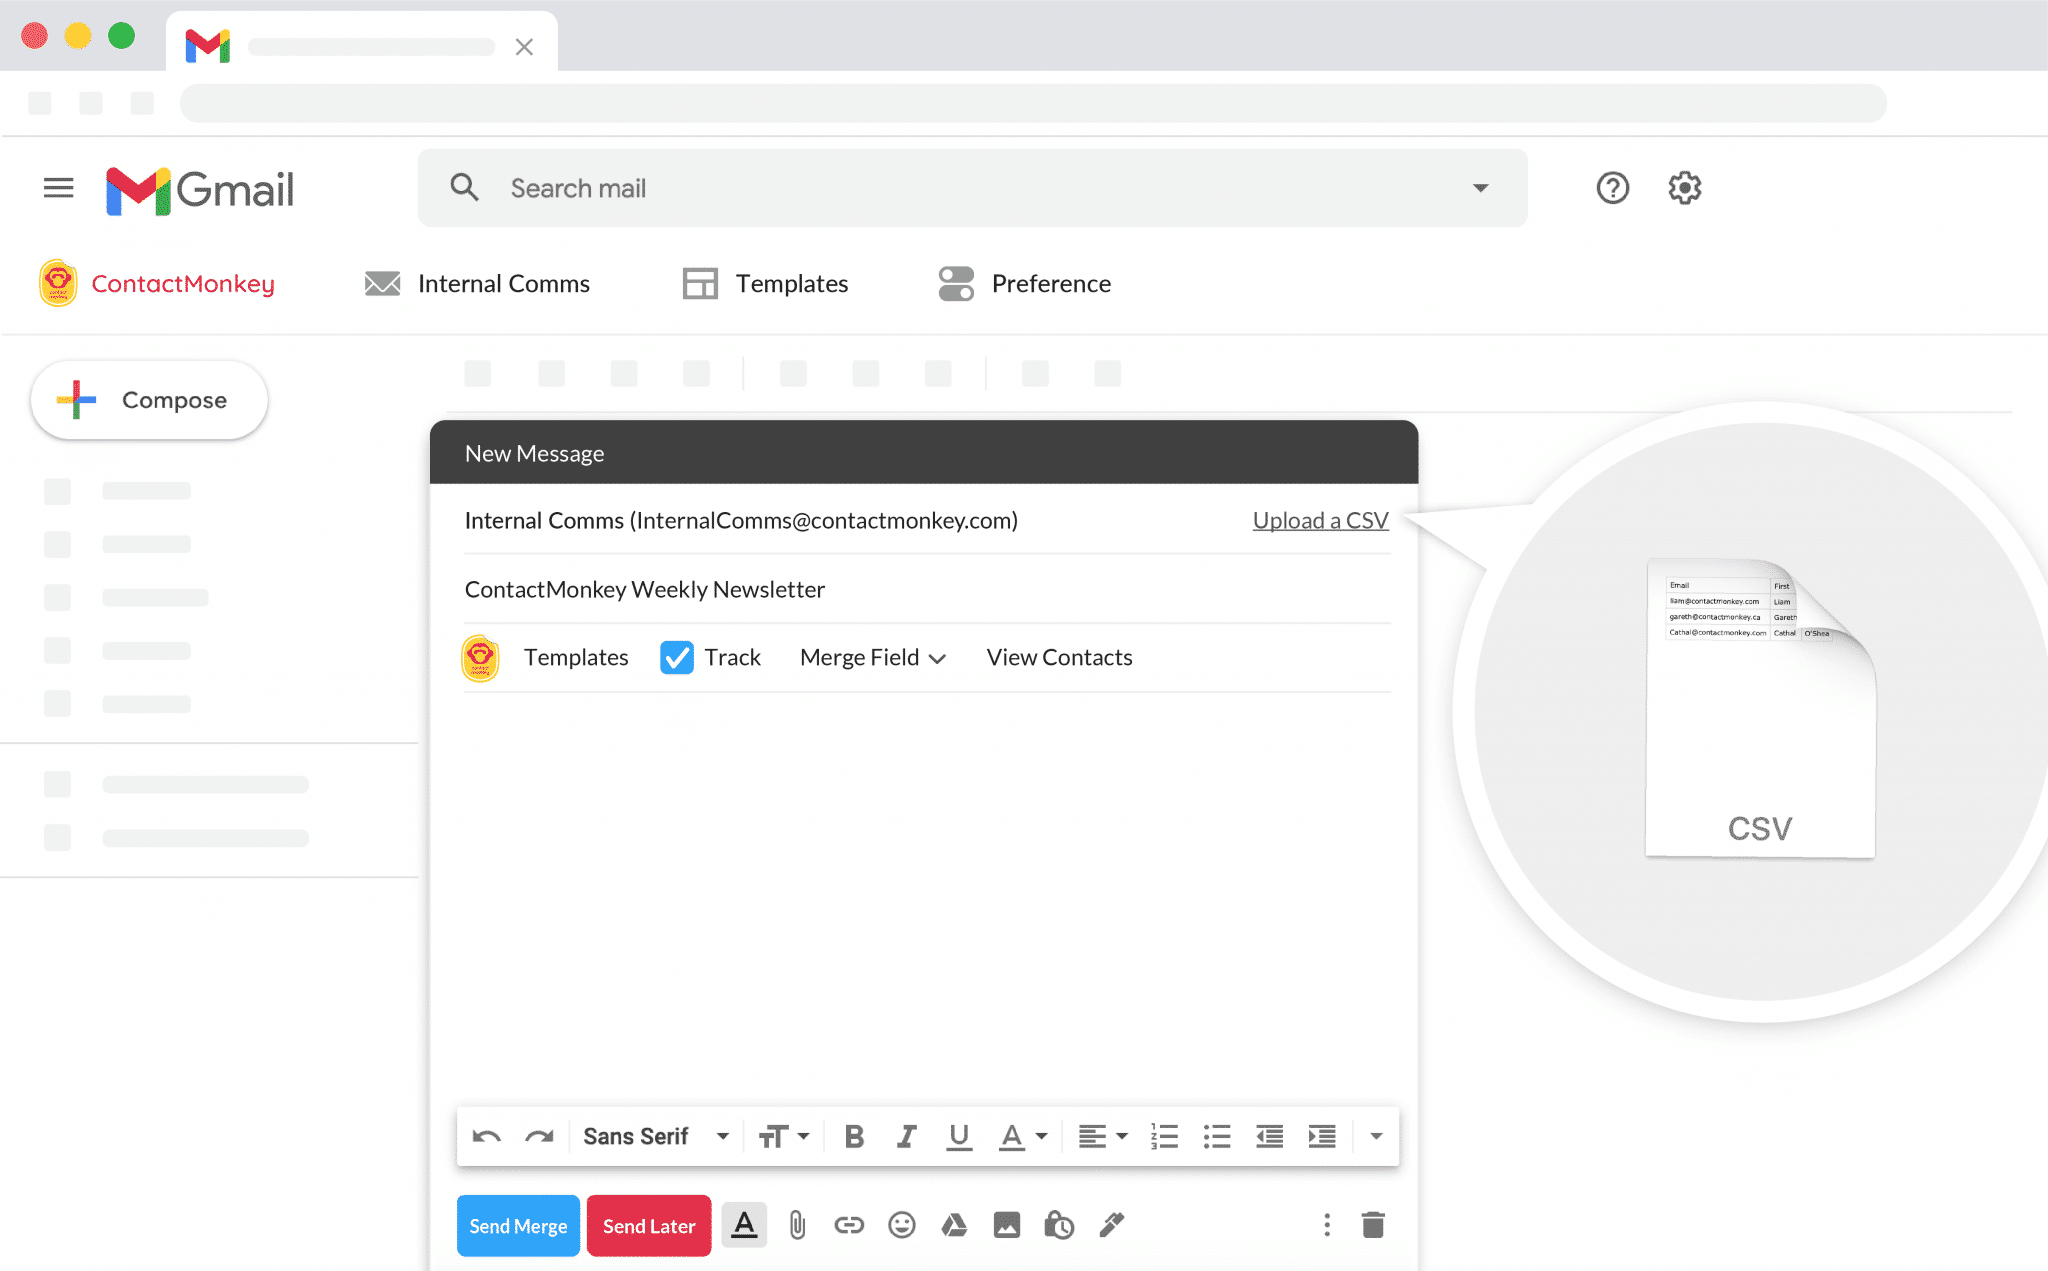Click the attach file paperclip icon
This screenshot has width=2048, height=1271.
click(797, 1224)
